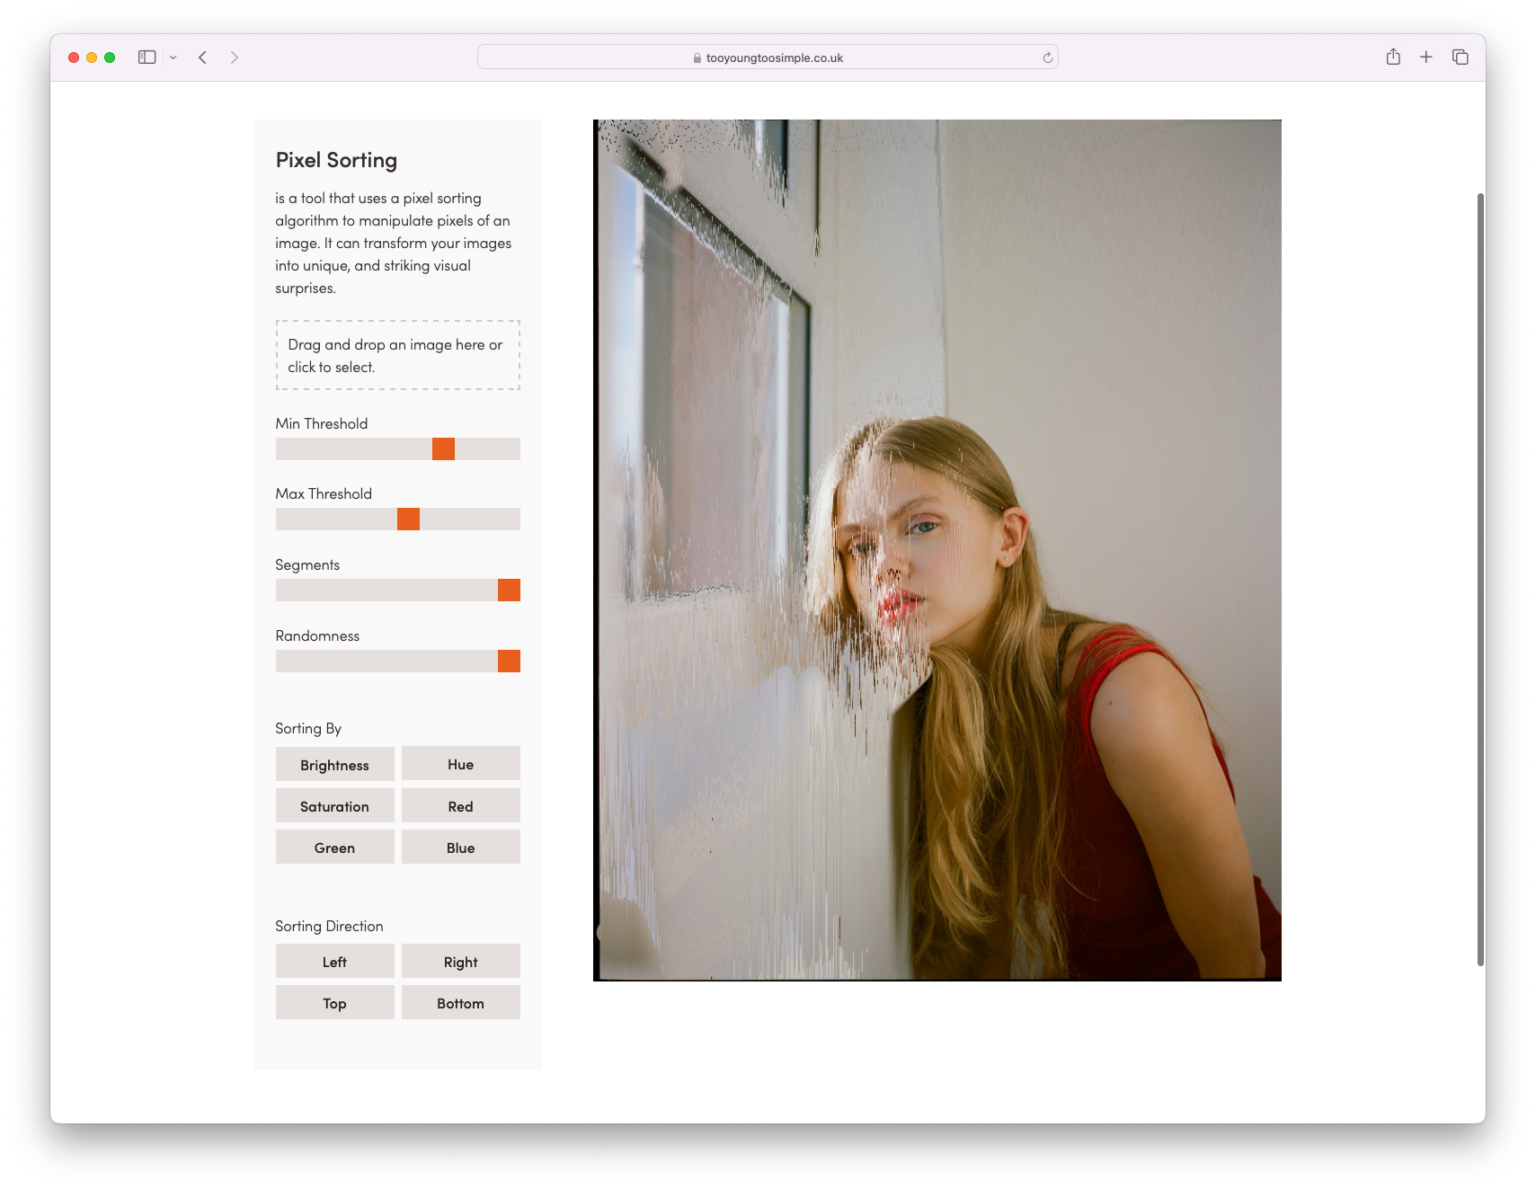Choose Hue as sorting criterion

pyautogui.click(x=461, y=764)
